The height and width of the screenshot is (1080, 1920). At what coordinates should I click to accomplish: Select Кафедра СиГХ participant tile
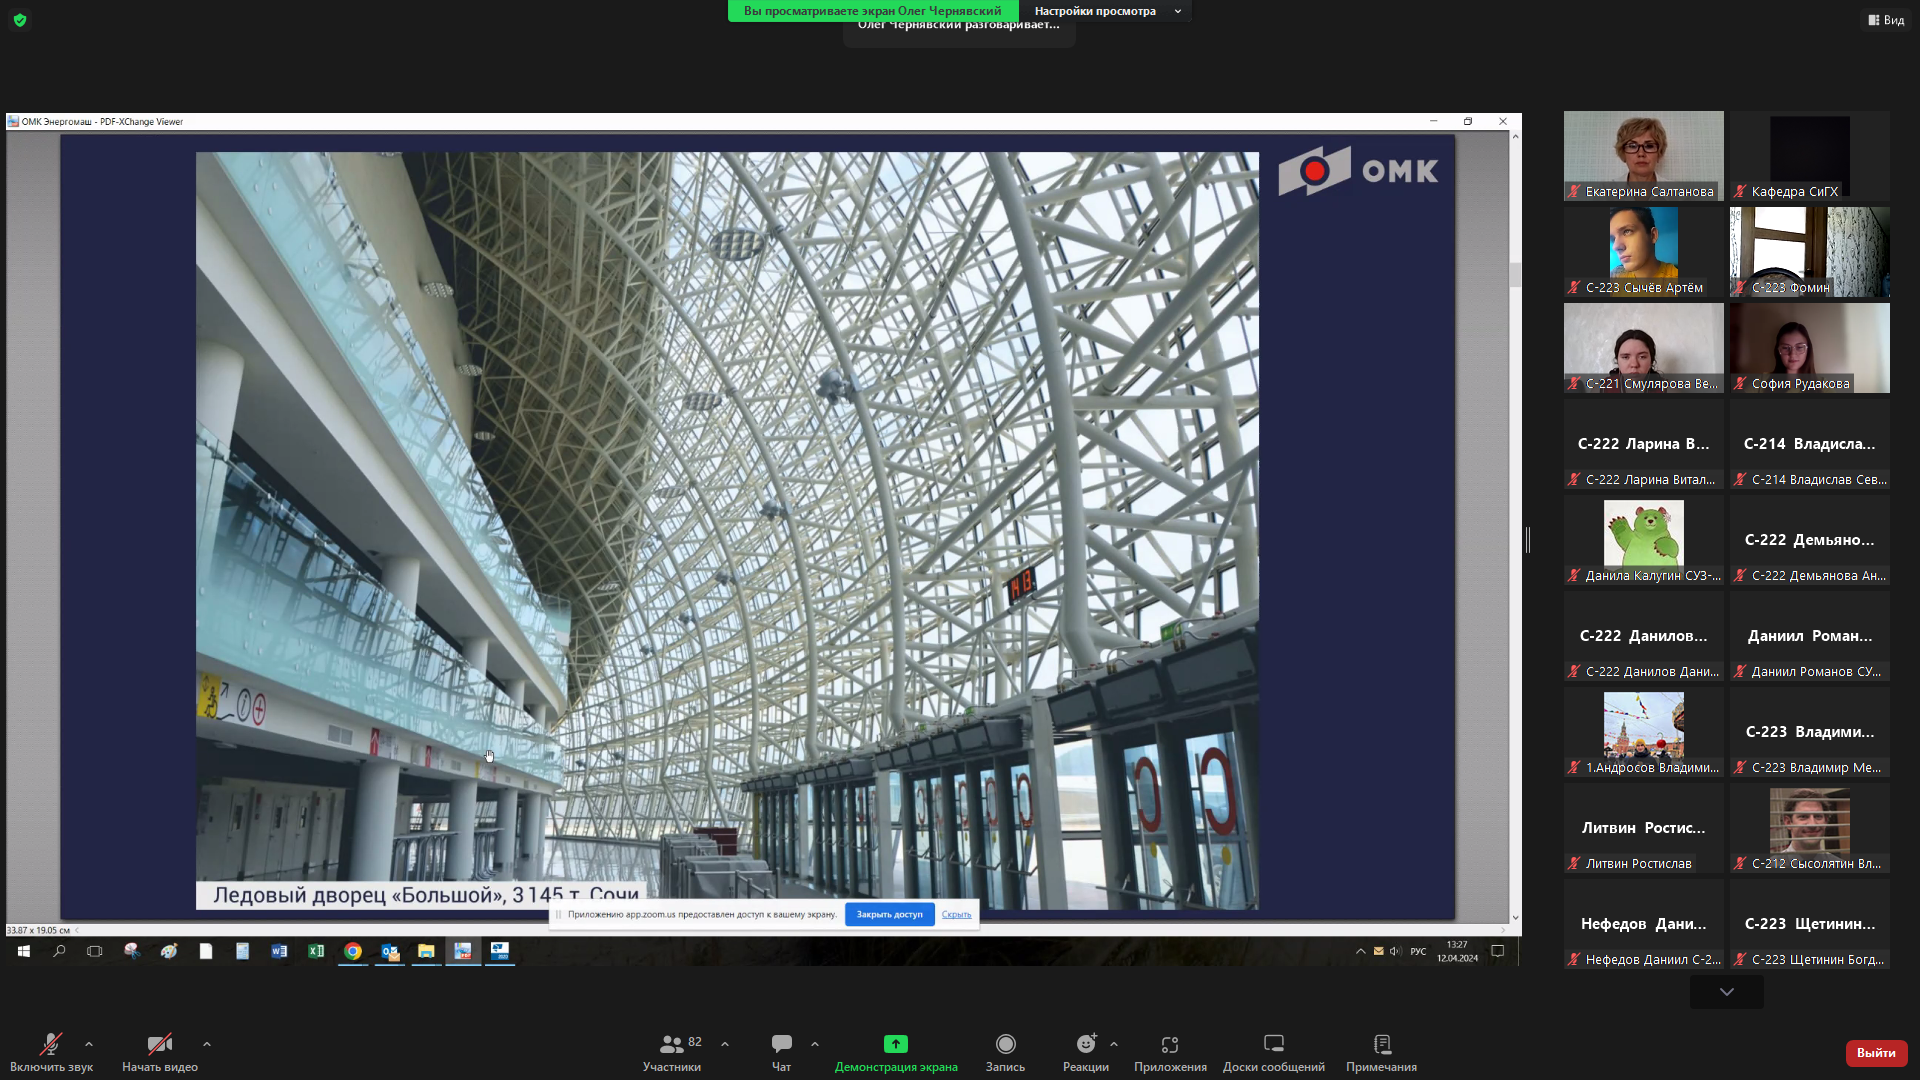point(1810,156)
